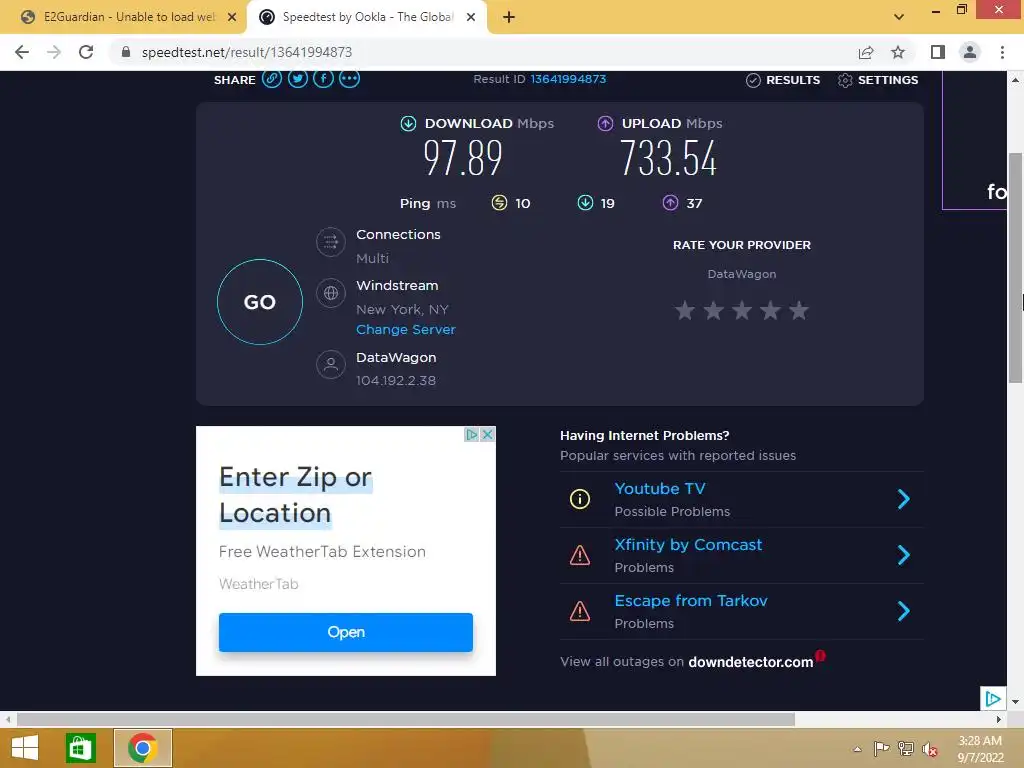Image resolution: width=1024 pixels, height=768 pixels.
Task: Click AdChoices icon on WeatherTab ad
Action: 472,434
